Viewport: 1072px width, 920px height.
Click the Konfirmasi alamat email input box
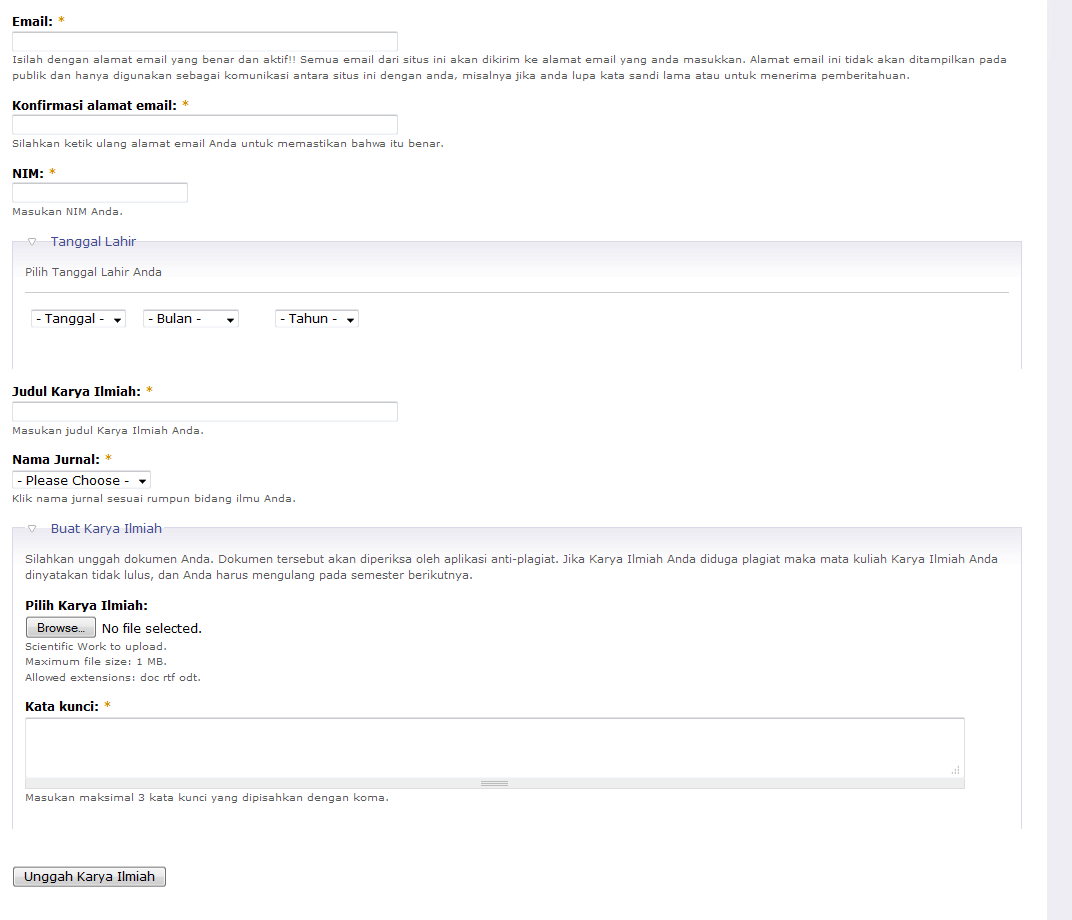tap(205, 125)
